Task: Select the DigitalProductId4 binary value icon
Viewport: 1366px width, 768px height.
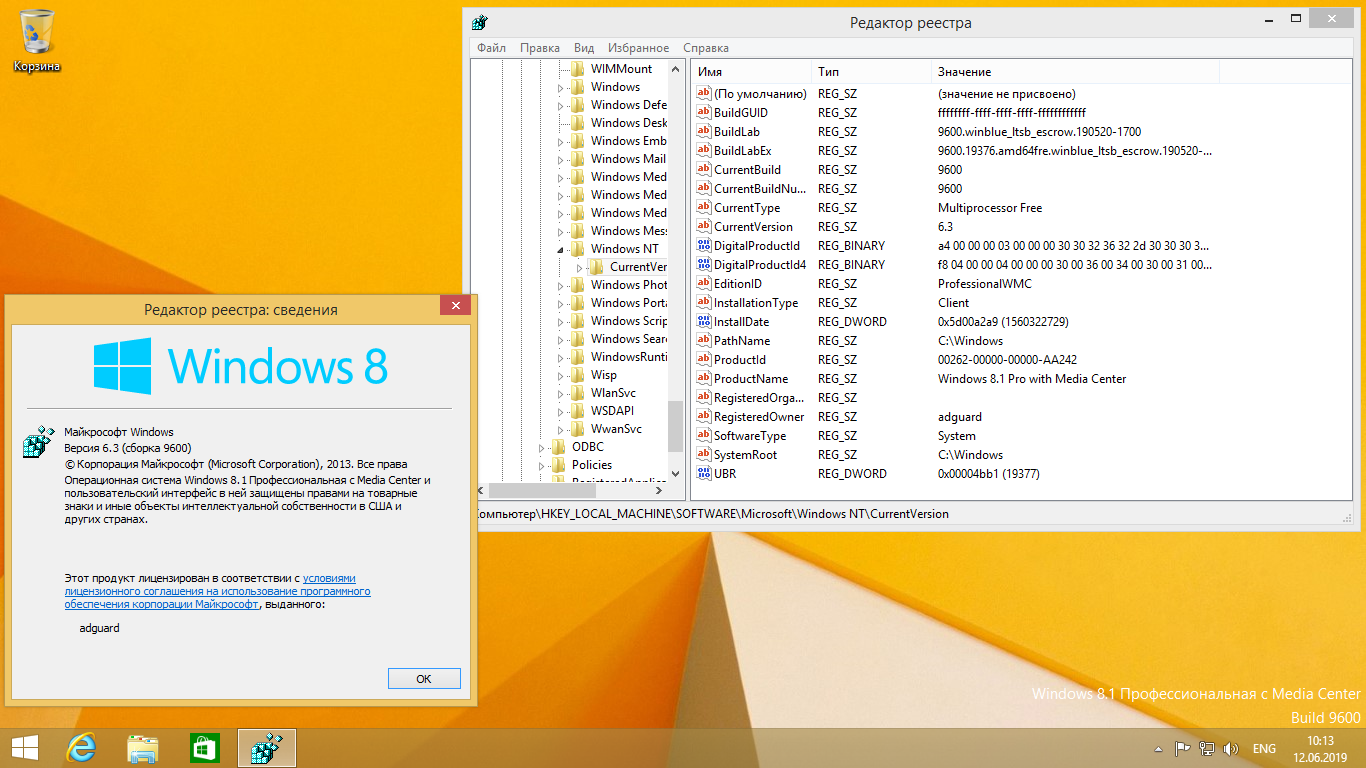Action: coord(704,265)
